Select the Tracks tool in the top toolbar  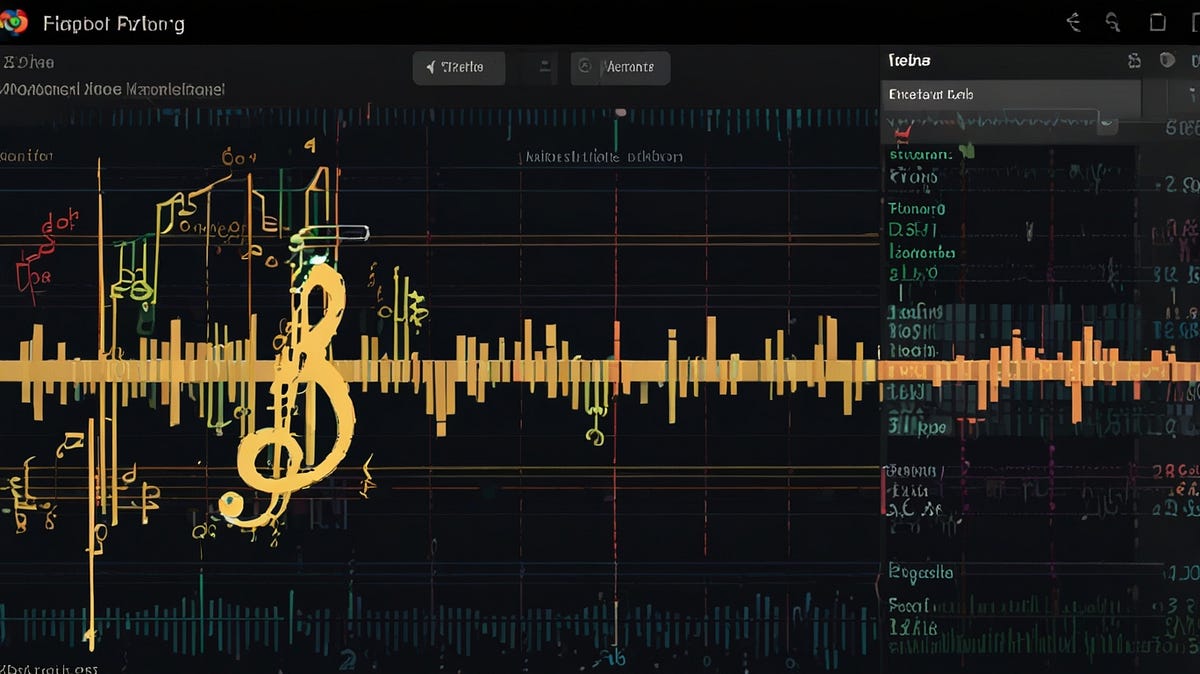point(459,67)
